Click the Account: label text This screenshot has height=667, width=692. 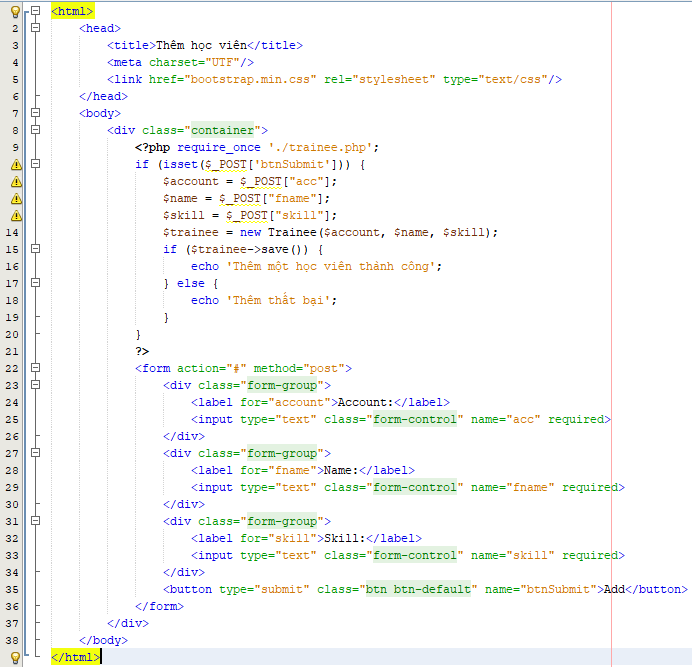[x=365, y=403]
